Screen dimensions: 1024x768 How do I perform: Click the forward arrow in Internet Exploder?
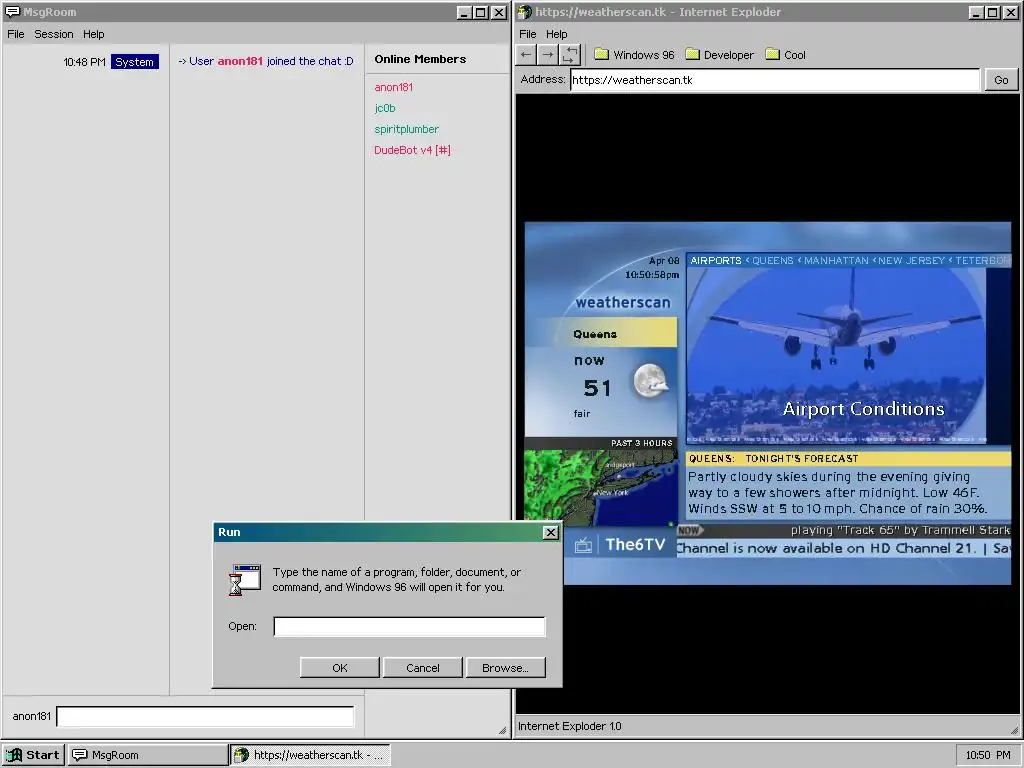click(548, 55)
